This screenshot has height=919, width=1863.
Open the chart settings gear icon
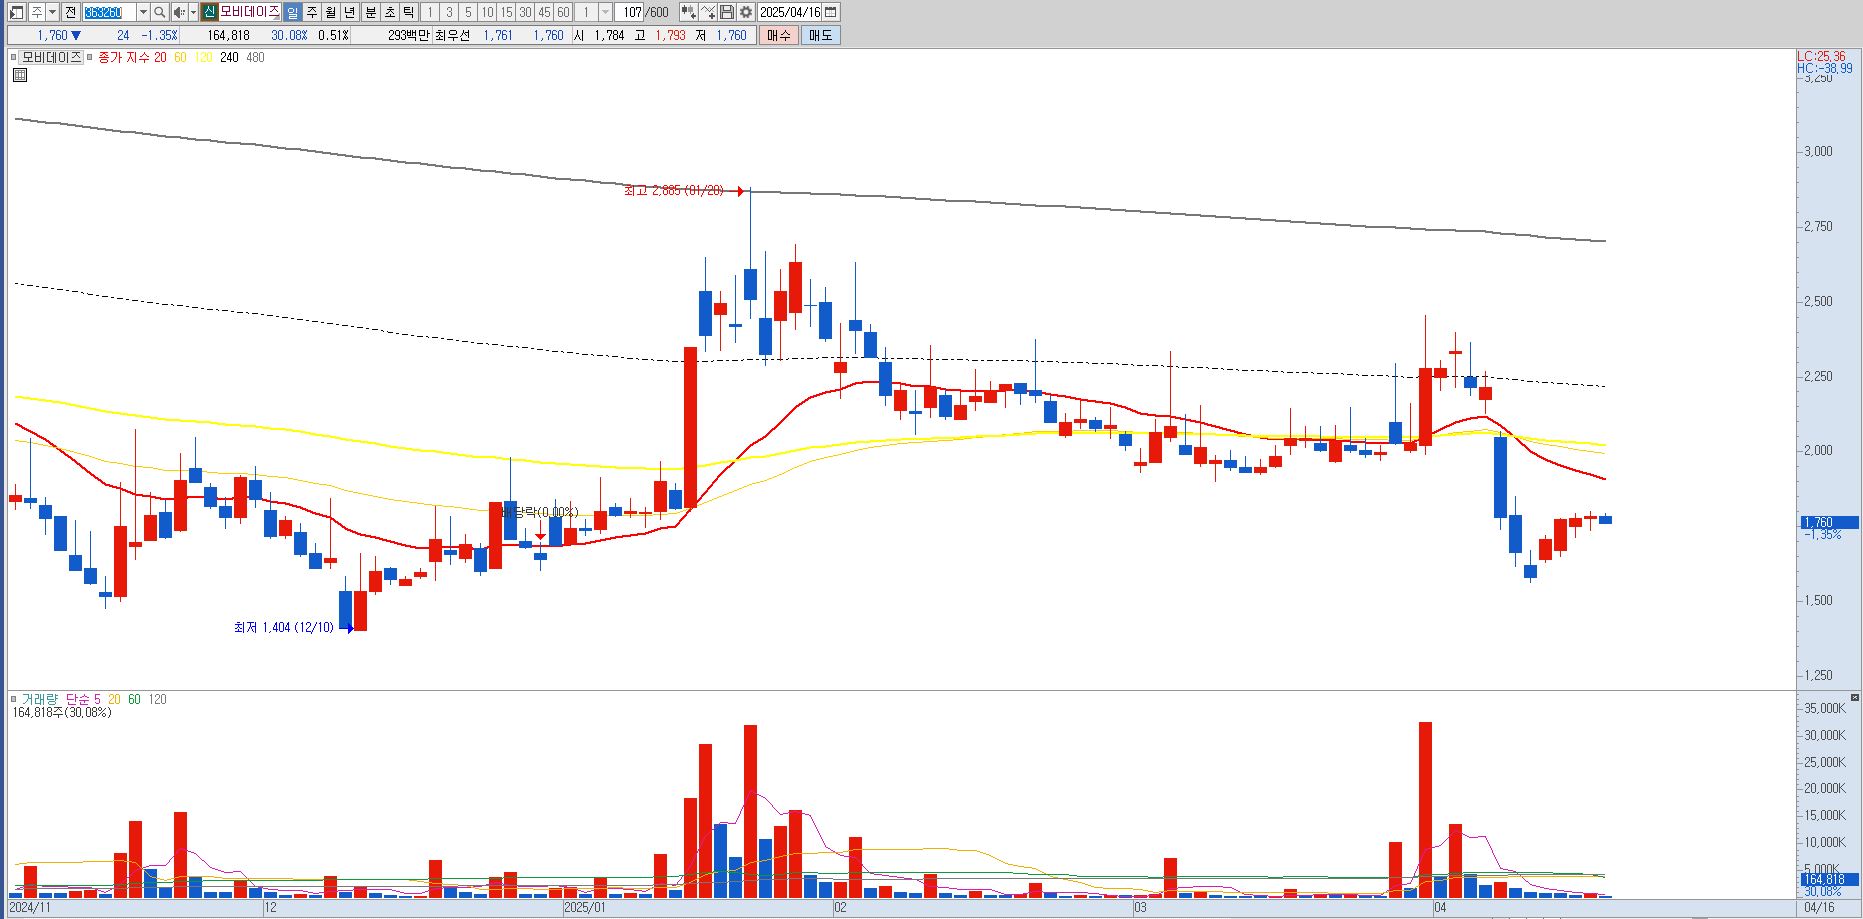pyautogui.click(x=746, y=12)
